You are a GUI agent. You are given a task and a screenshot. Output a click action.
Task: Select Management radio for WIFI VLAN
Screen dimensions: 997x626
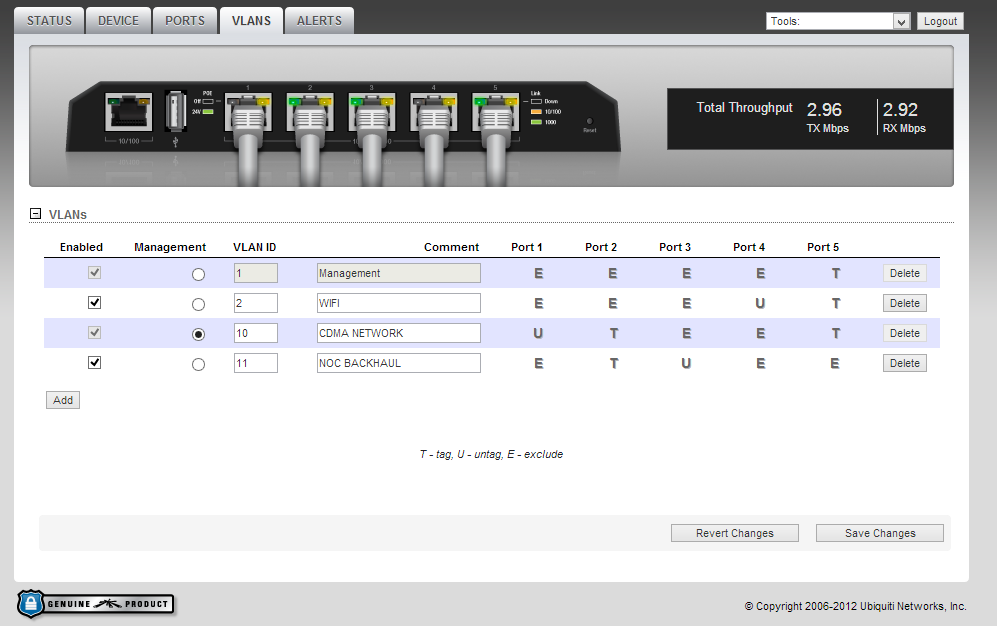click(198, 304)
